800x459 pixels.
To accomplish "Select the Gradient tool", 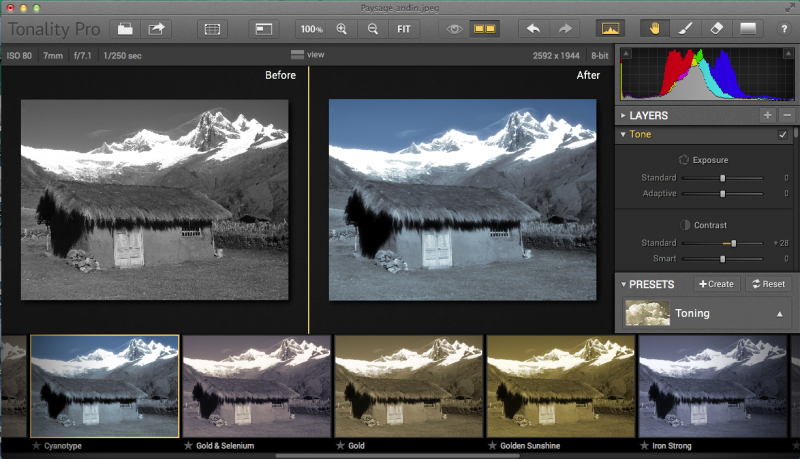I will tap(747, 29).
